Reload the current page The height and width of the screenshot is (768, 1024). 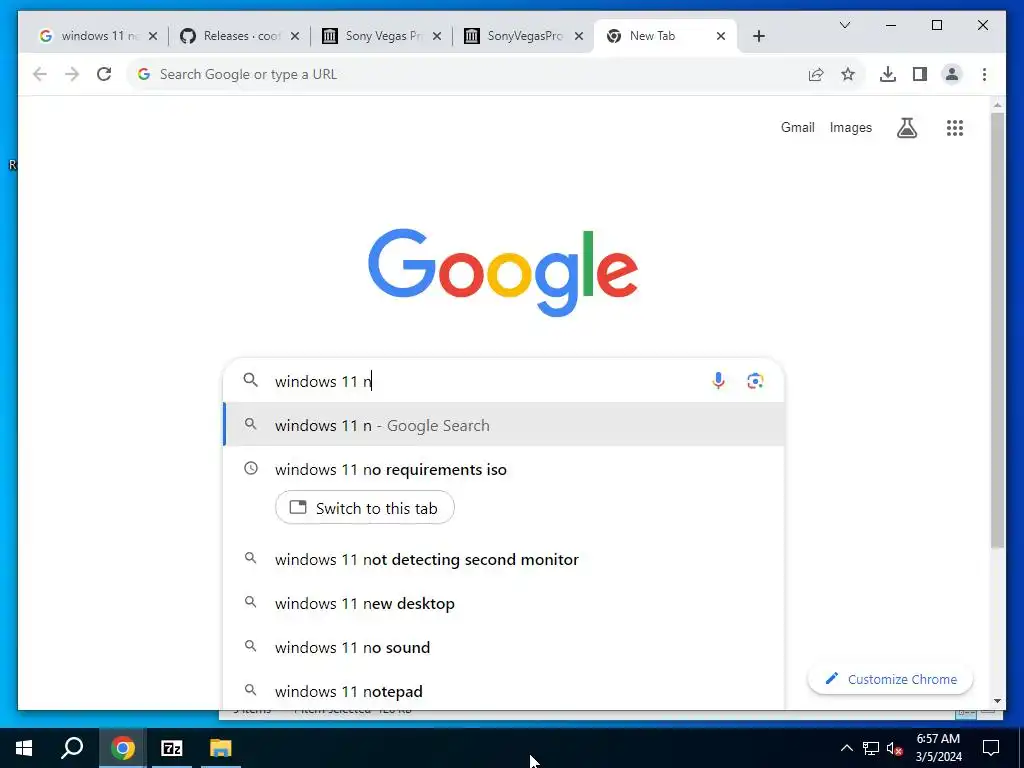pos(104,74)
